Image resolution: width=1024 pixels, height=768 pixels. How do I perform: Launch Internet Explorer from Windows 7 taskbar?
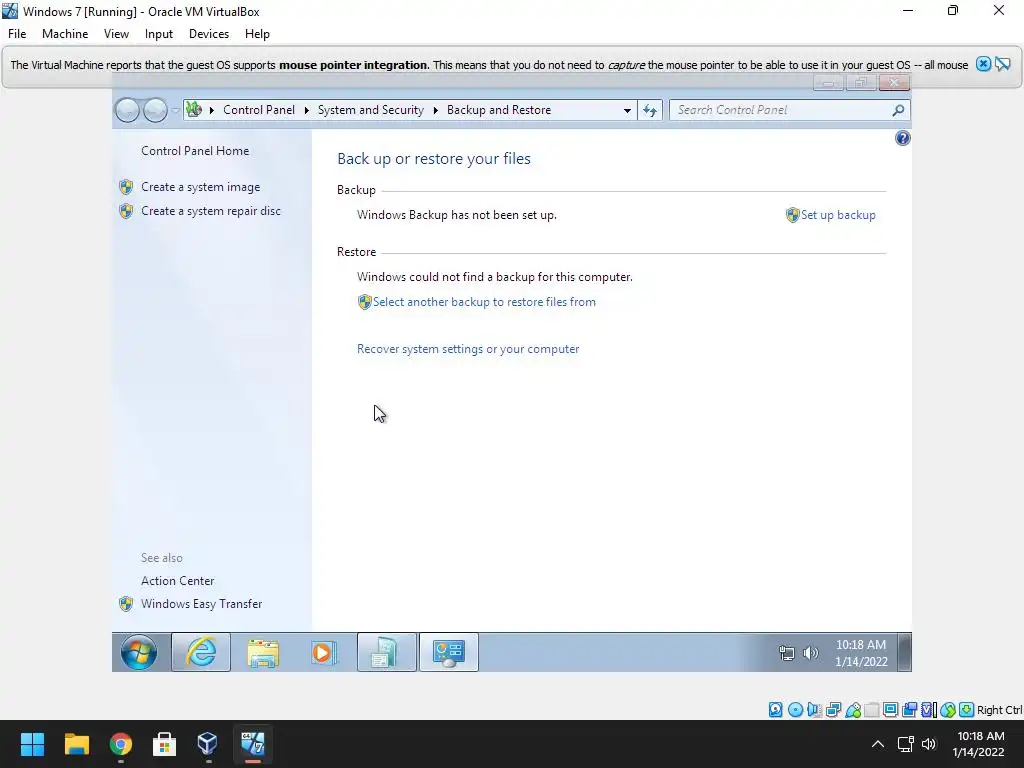pyautogui.click(x=201, y=652)
